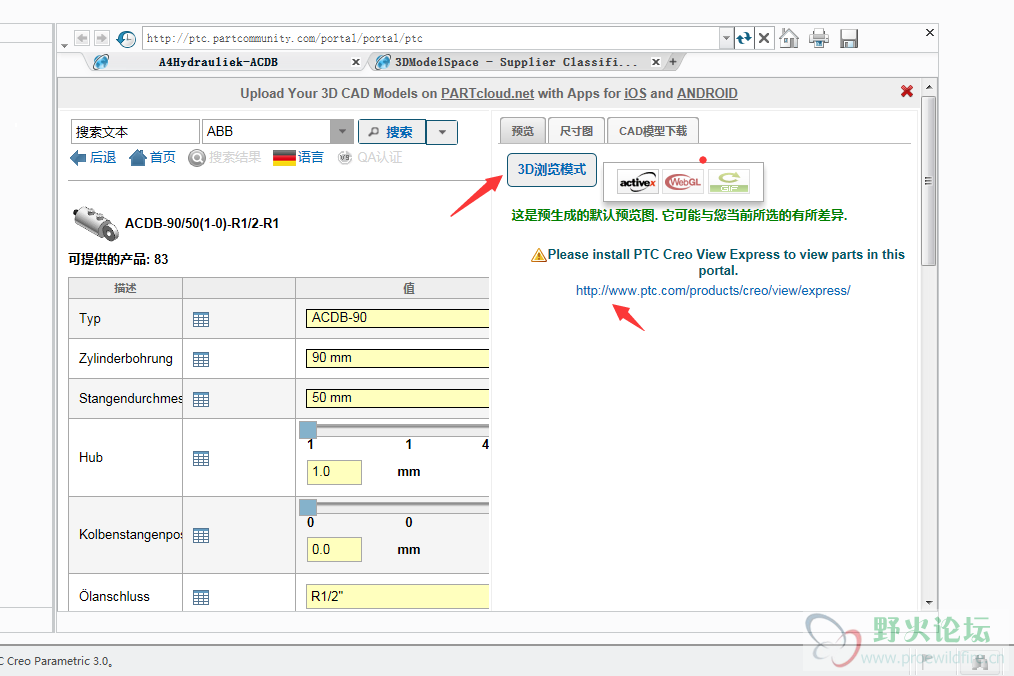
Task: Select the 尺寸图 dimension drawing tab
Action: click(576, 131)
